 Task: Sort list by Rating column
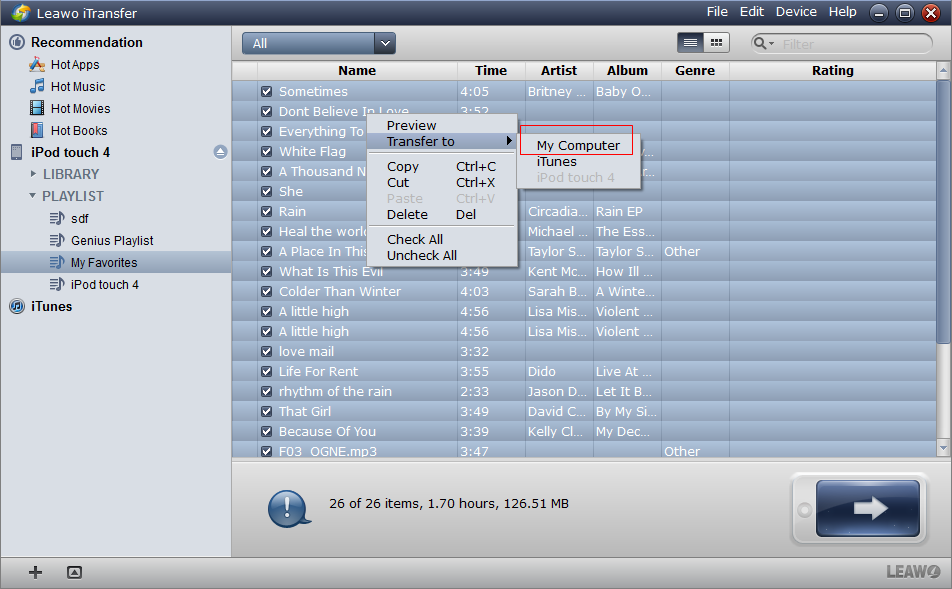click(x=833, y=70)
